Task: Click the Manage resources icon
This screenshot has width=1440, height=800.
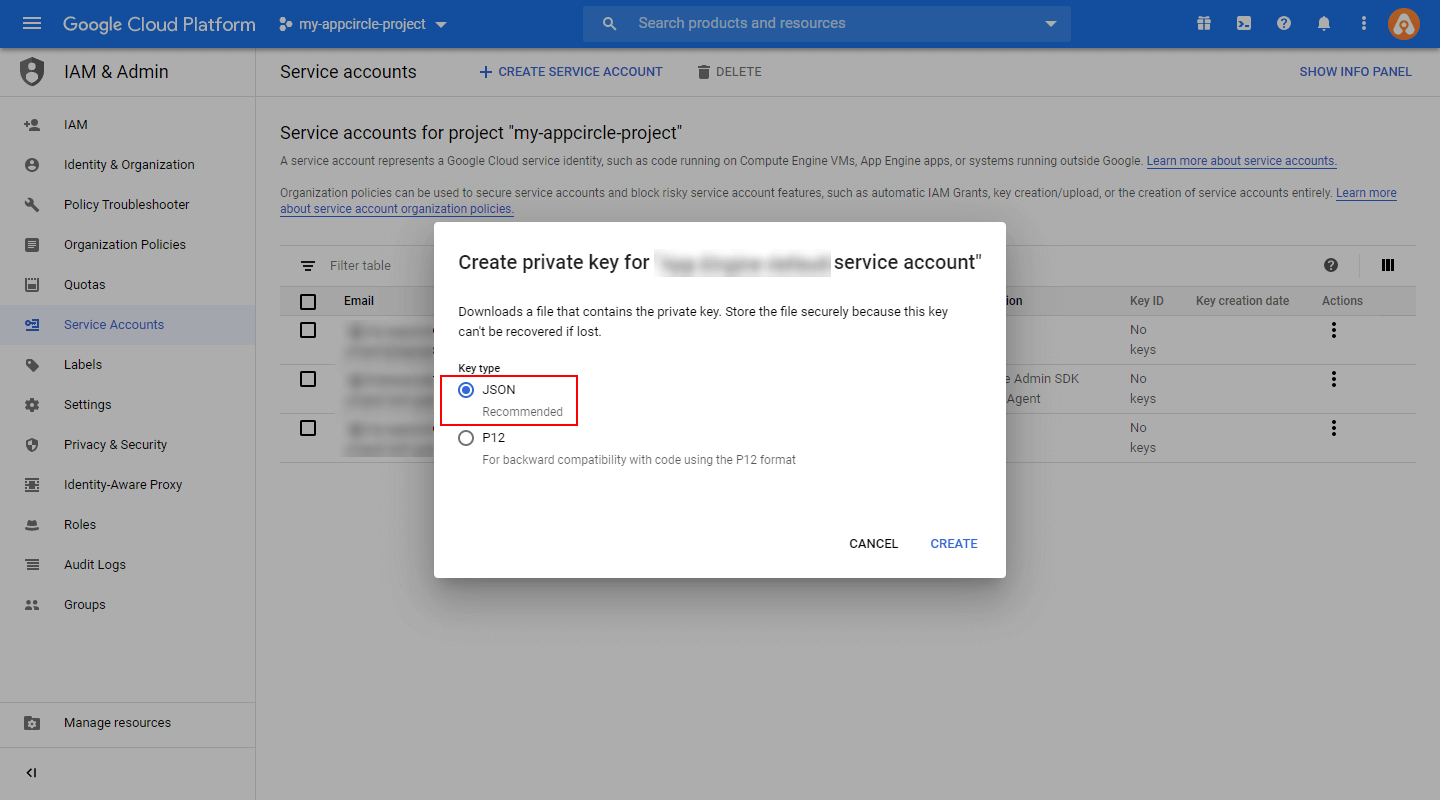Action: (x=32, y=723)
